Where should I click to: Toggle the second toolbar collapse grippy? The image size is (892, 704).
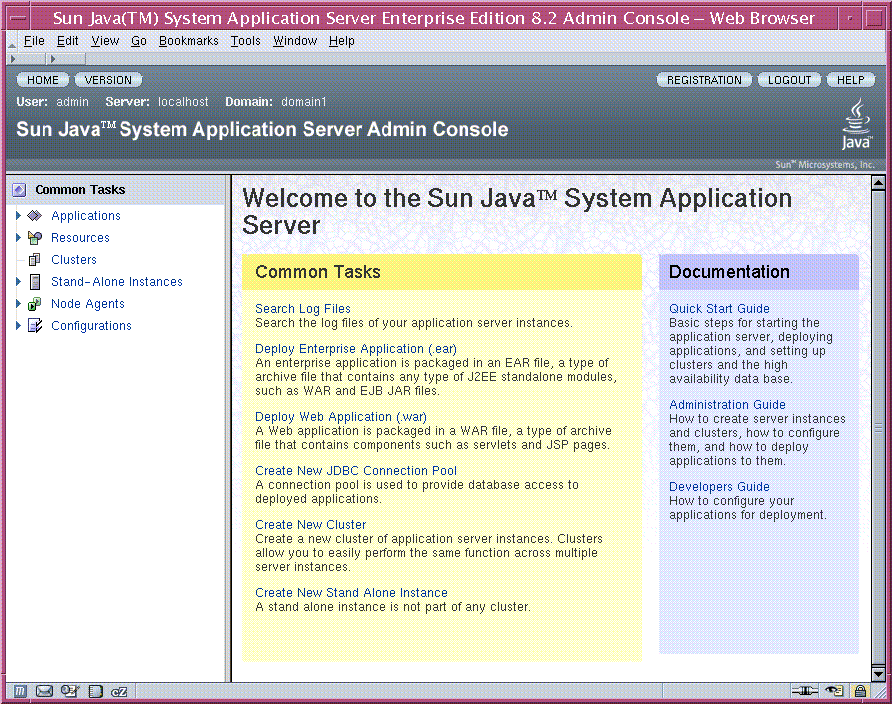(x=53, y=59)
